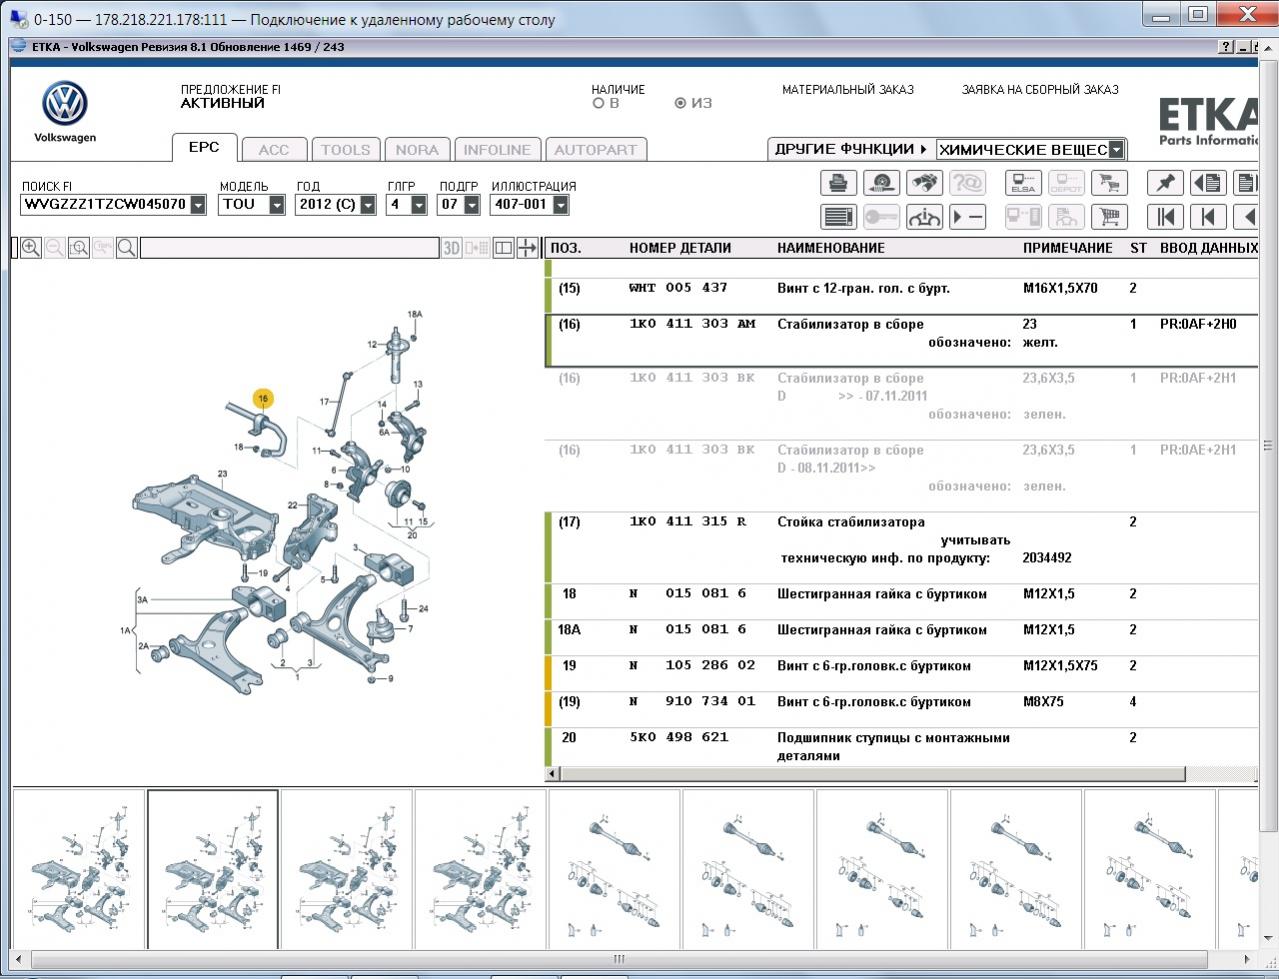Viewport: 1279px width, 979px height.
Task: Switch to the AUTOPART tab
Action: click(595, 150)
